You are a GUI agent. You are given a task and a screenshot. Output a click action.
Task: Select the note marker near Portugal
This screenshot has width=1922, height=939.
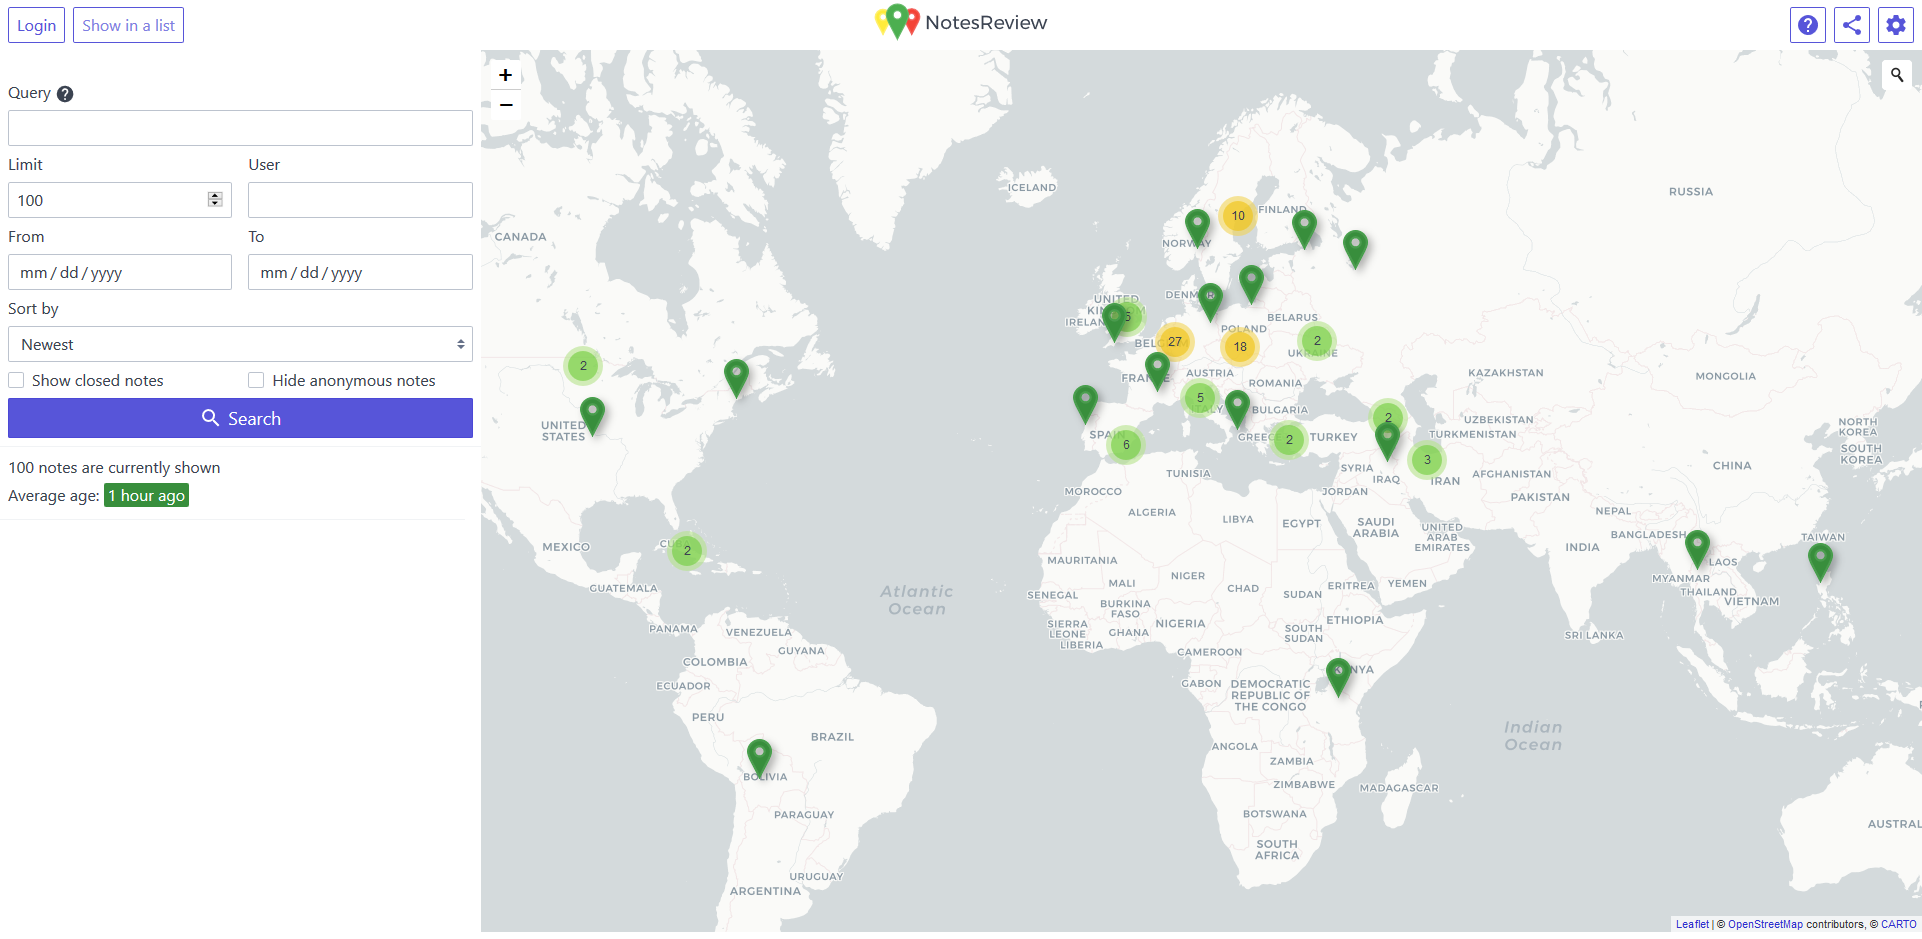(1085, 405)
